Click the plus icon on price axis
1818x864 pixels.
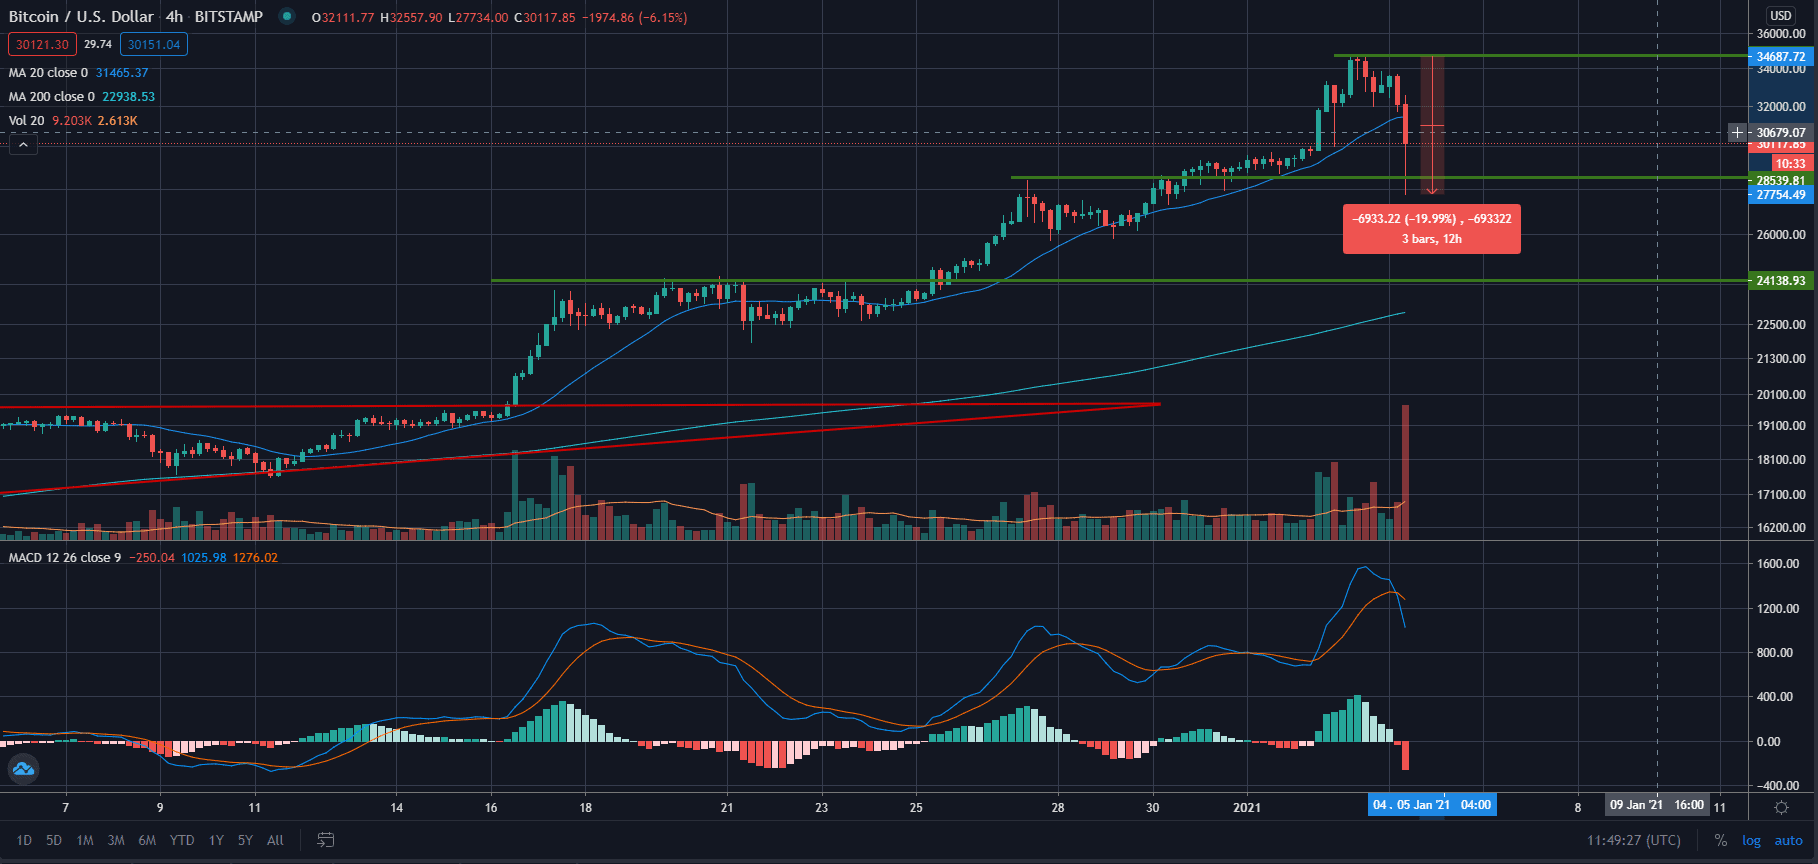pyautogui.click(x=1737, y=132)
